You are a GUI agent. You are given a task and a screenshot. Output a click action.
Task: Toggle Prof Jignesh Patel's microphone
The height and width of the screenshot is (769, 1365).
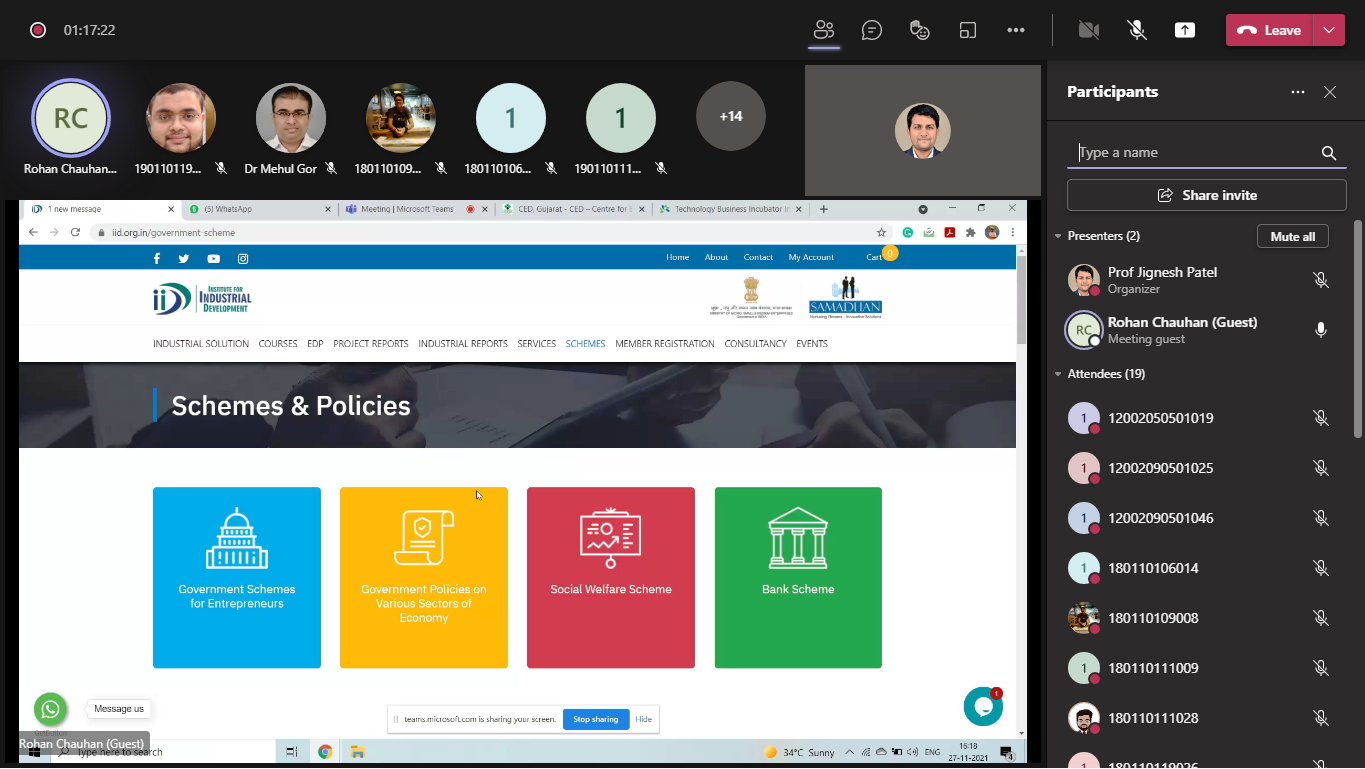pos(1321,280)
